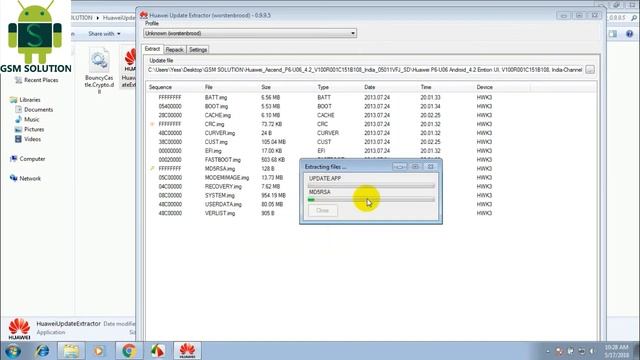Sort list by Size column header
This screenshot has height=360, width=640.
point(266,87)
